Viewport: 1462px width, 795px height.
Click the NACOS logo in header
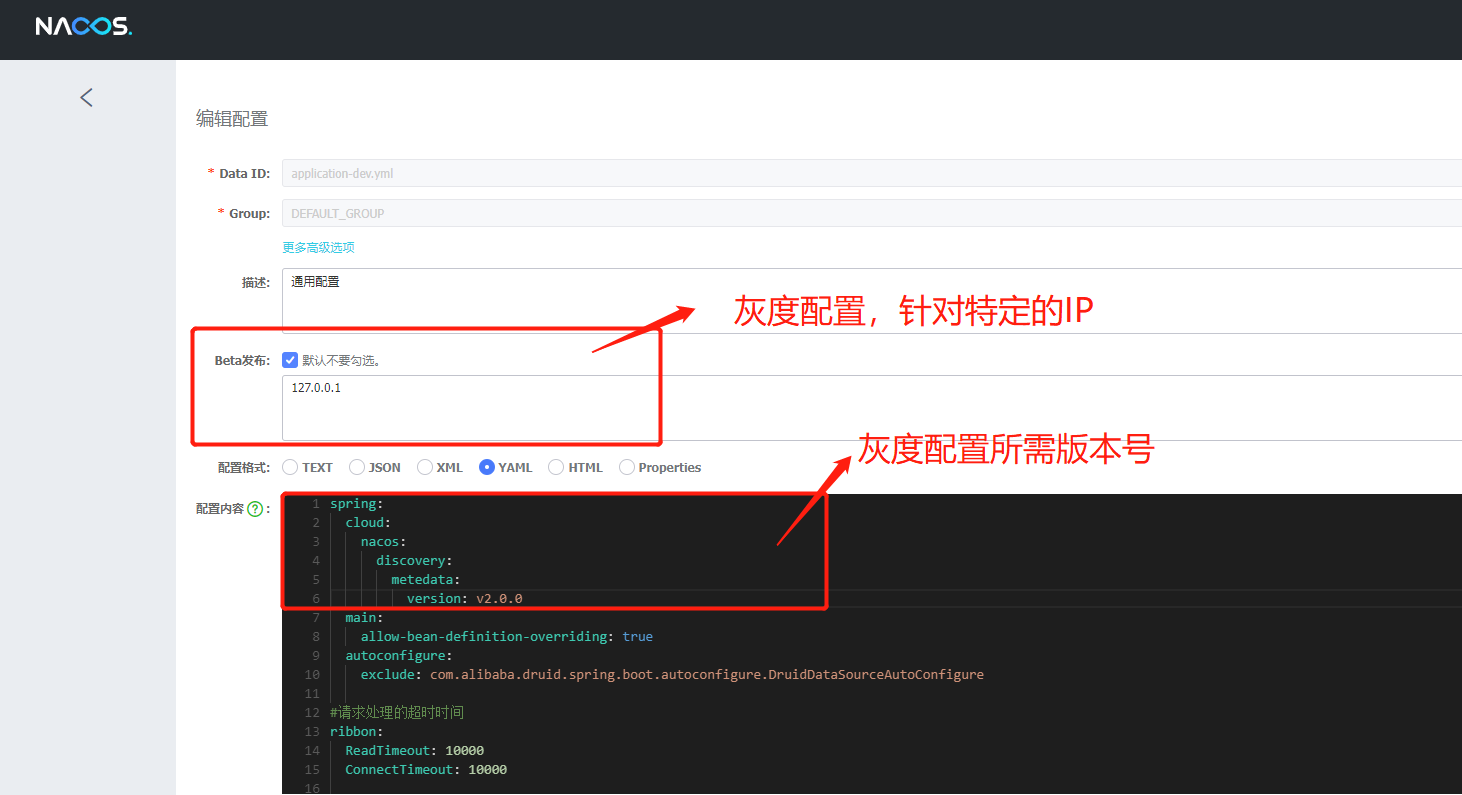click(x=84, y=27)
